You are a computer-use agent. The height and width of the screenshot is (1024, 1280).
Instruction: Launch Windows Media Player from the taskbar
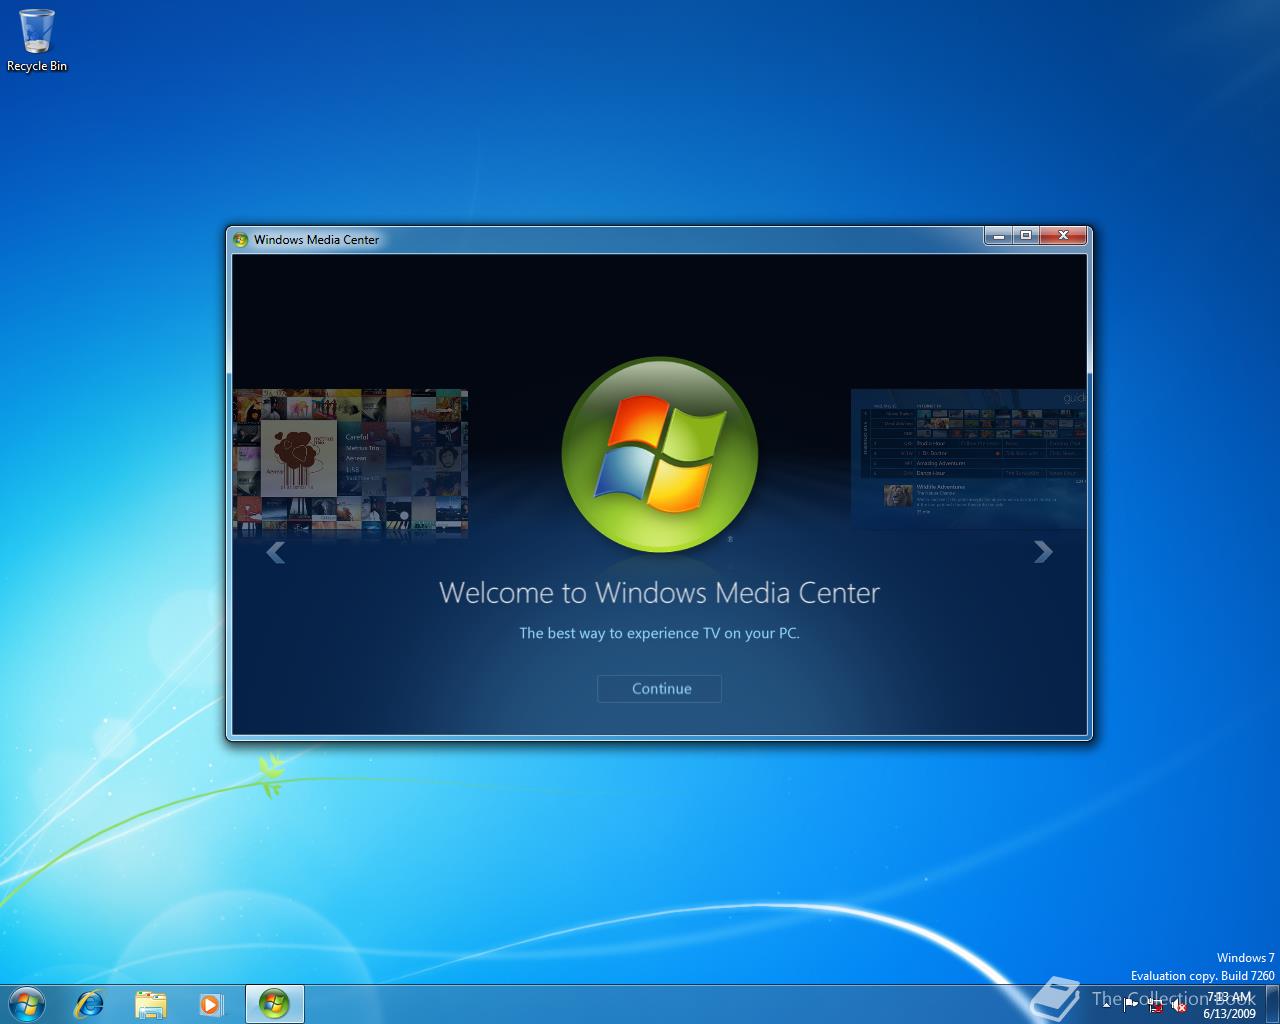pyautogui.click(x=211, y=1004)
